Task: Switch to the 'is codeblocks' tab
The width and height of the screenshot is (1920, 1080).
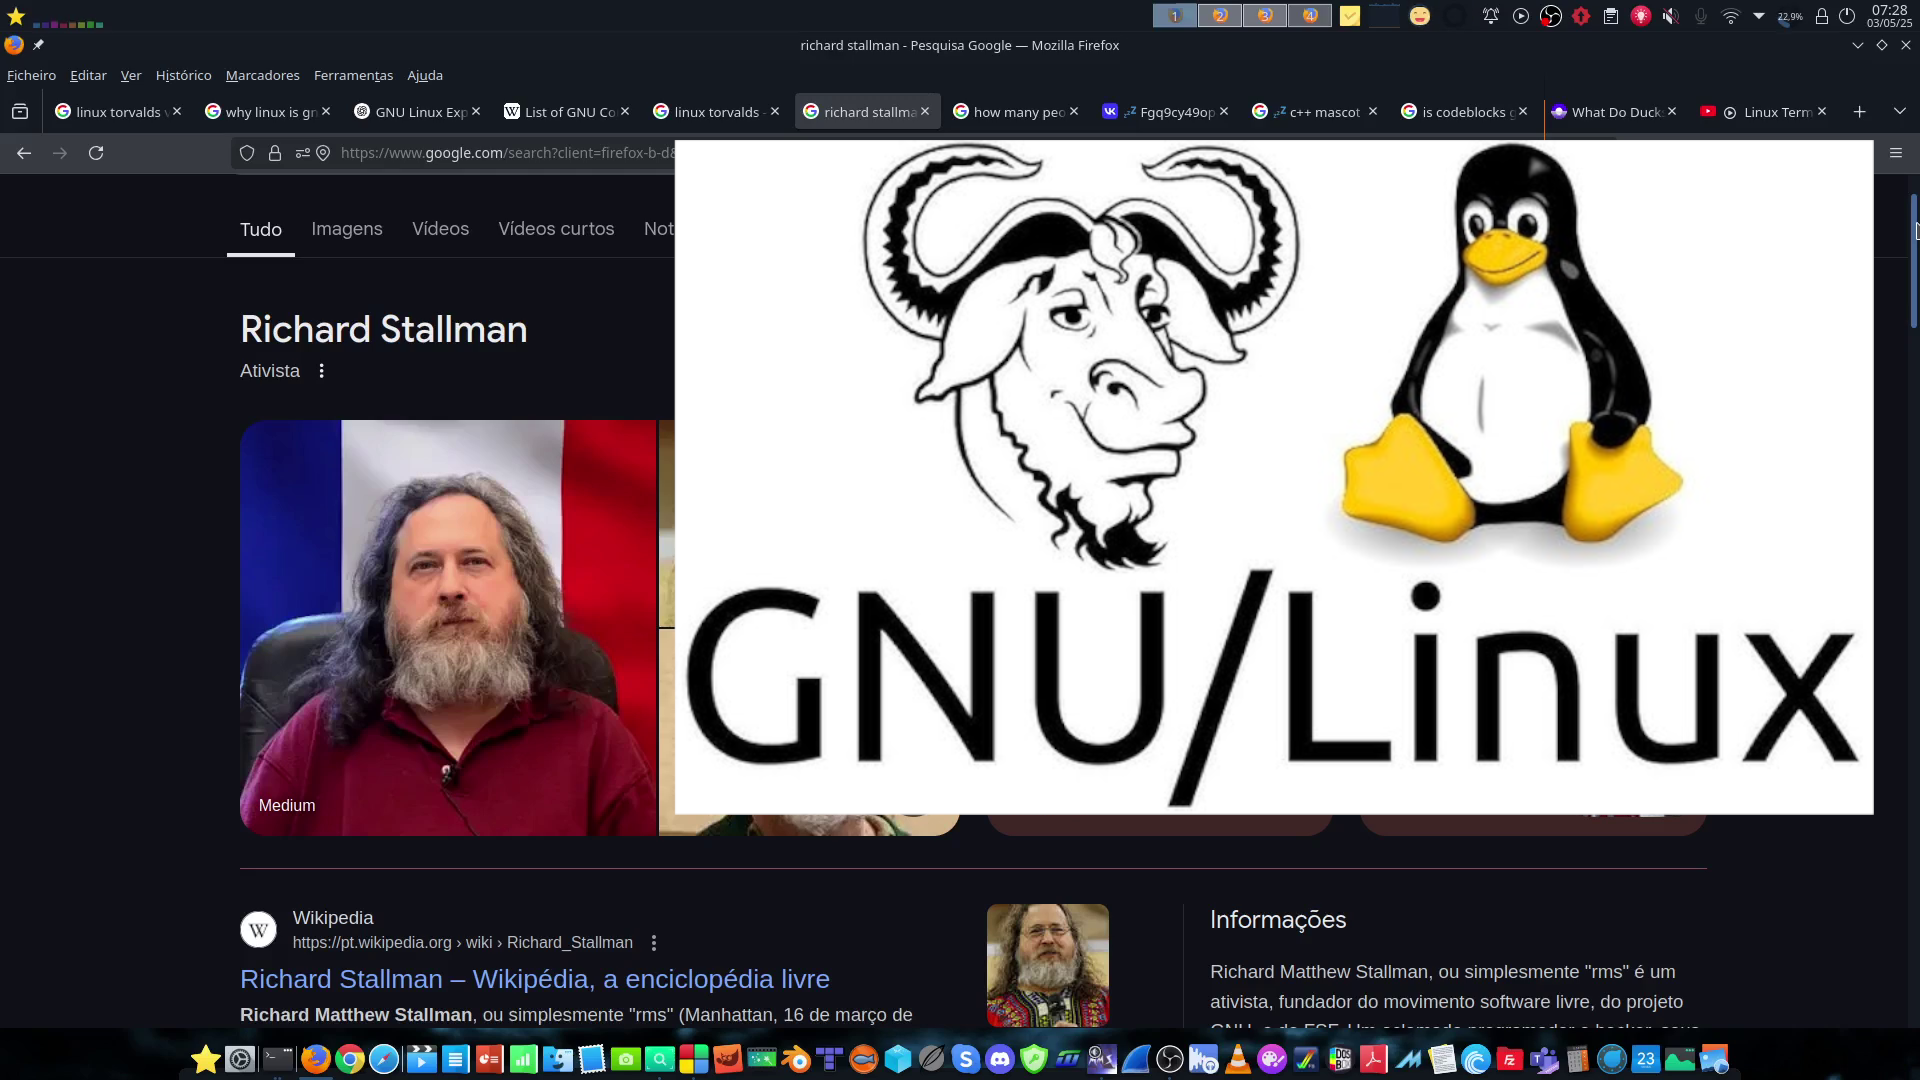Action: click(x=1465, y=112)
